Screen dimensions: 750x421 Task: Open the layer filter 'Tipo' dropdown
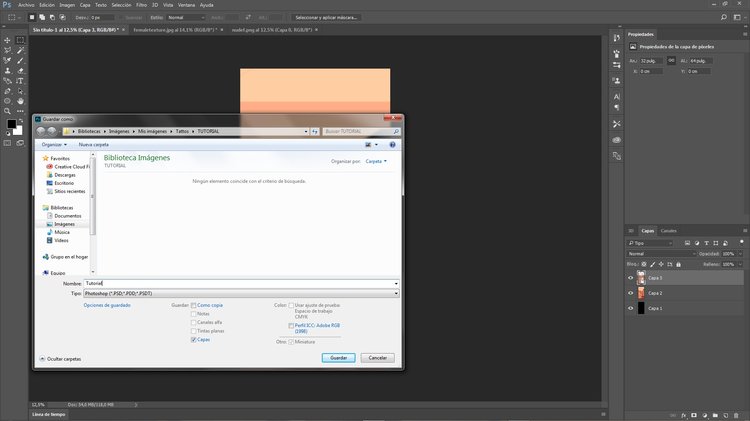[x=651, y=243]
